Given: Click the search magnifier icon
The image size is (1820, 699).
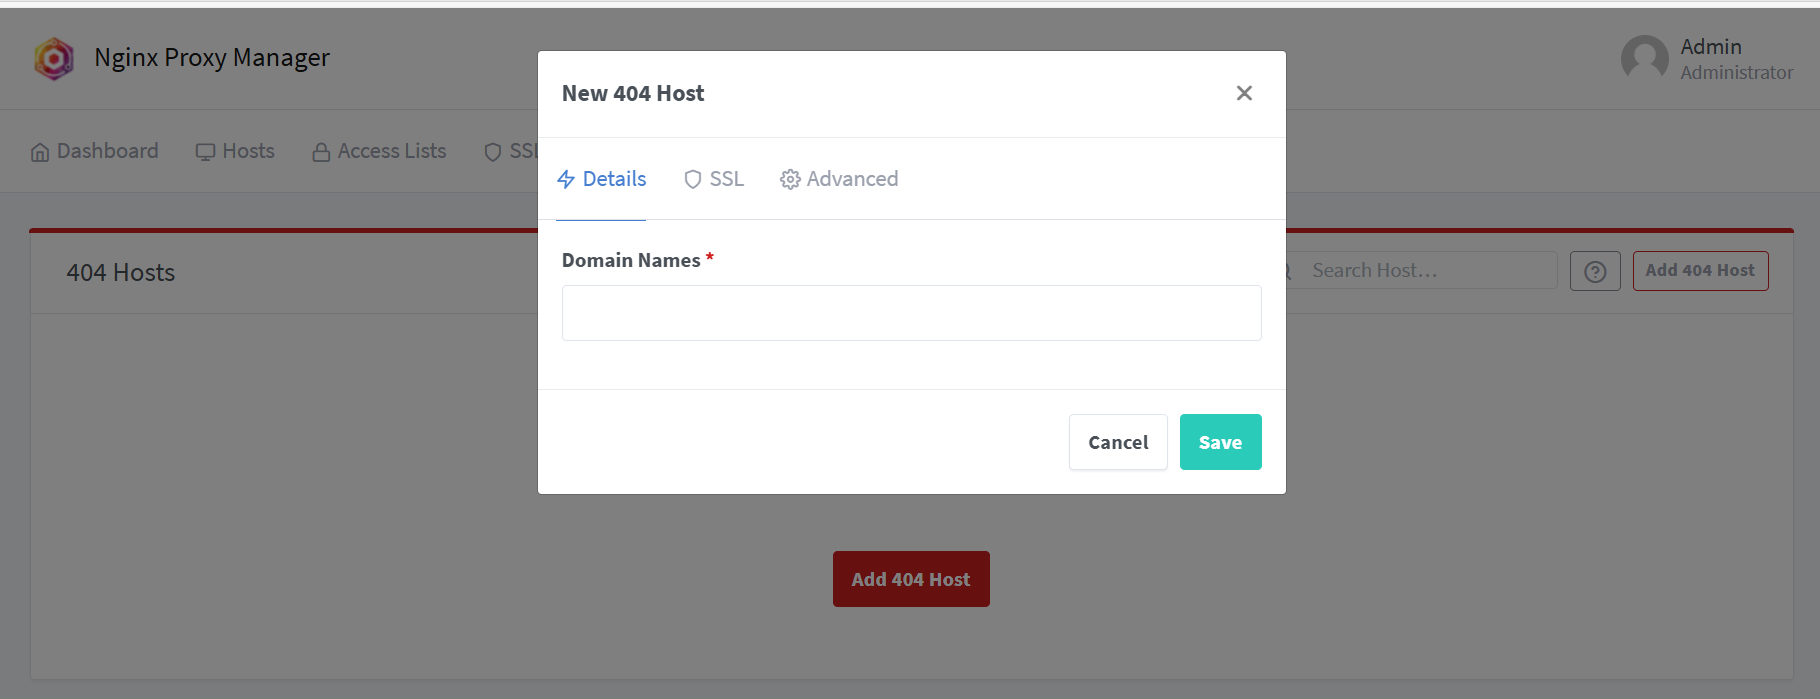Looking at the screenshot, I should coord(1283,270).
